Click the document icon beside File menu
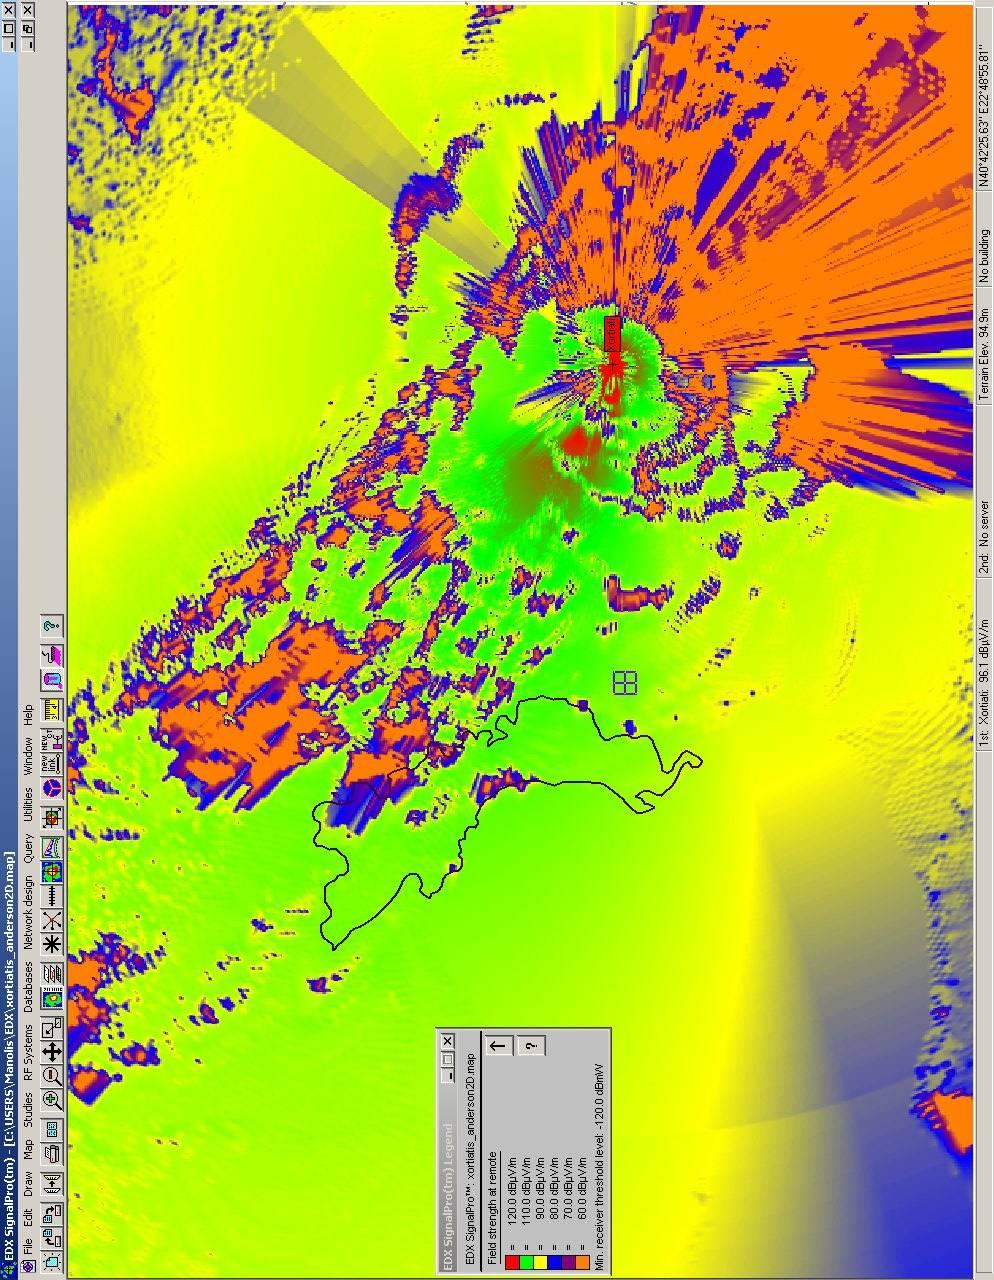 (28, 1266)
